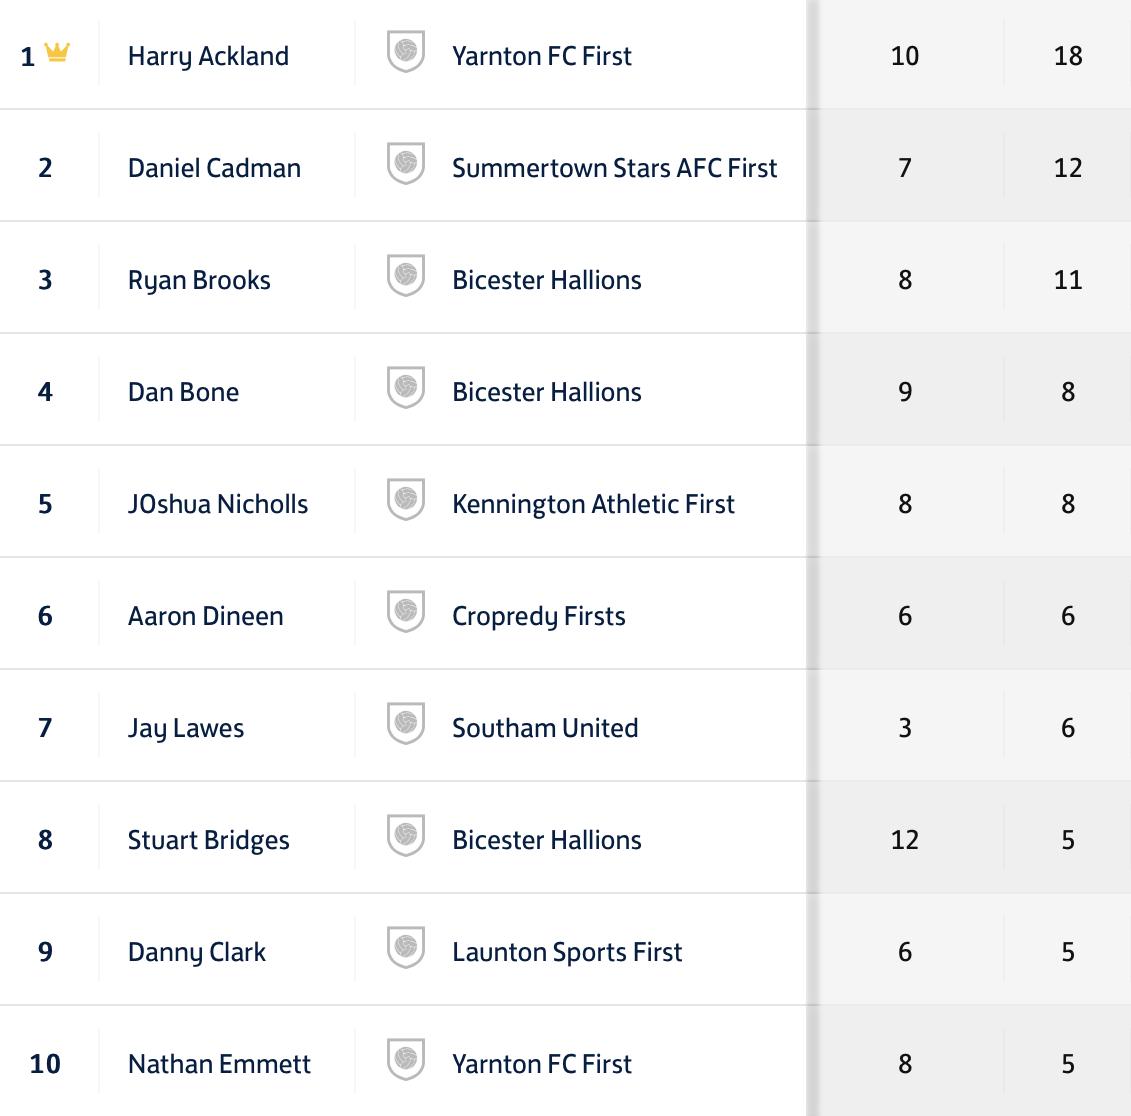Click the Launton Sports First team crest
This screenshot has height=1116, width=1131.
pos(406,947)
